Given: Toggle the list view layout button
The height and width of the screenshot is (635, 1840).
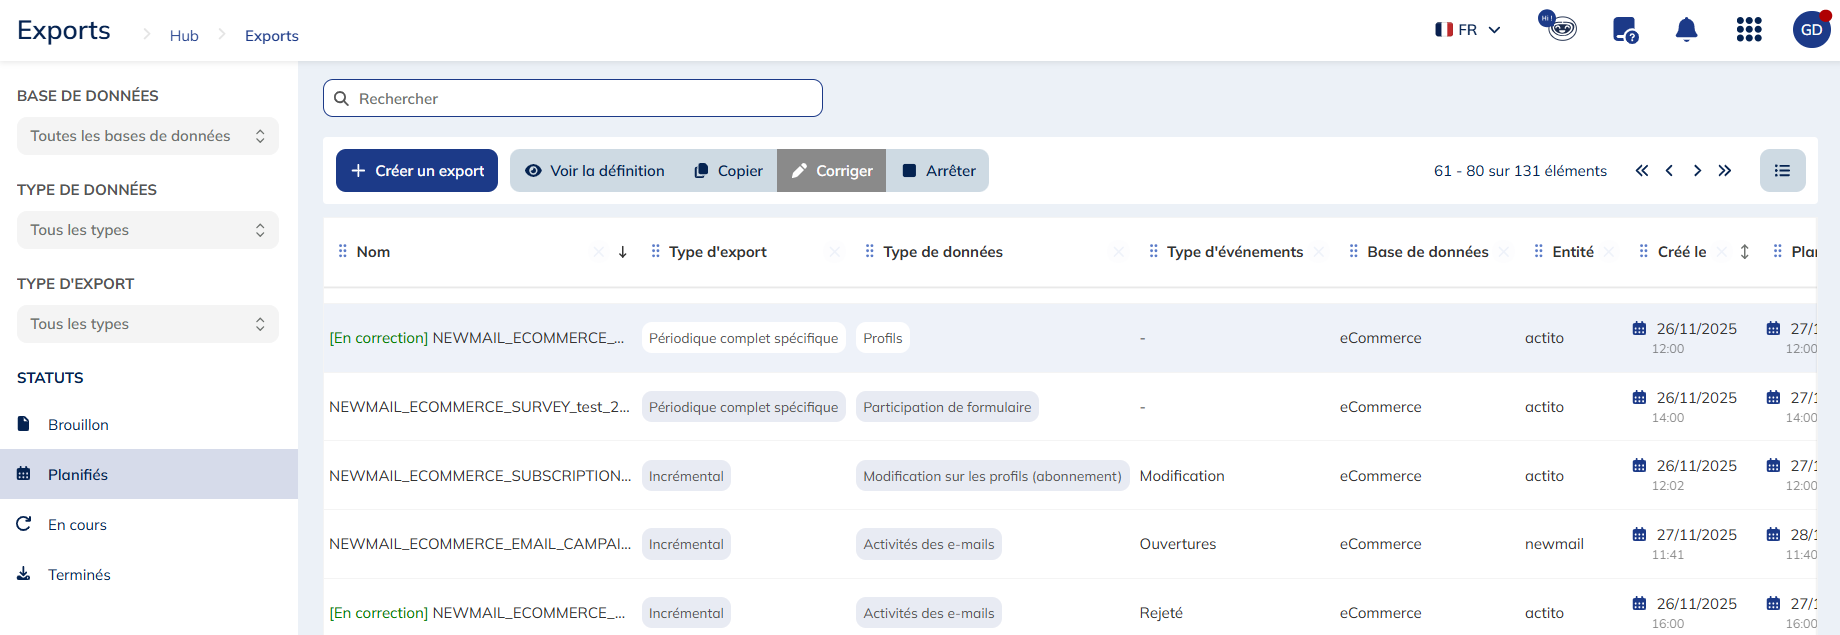Looking at the screenshot, I should point(1782,171).
